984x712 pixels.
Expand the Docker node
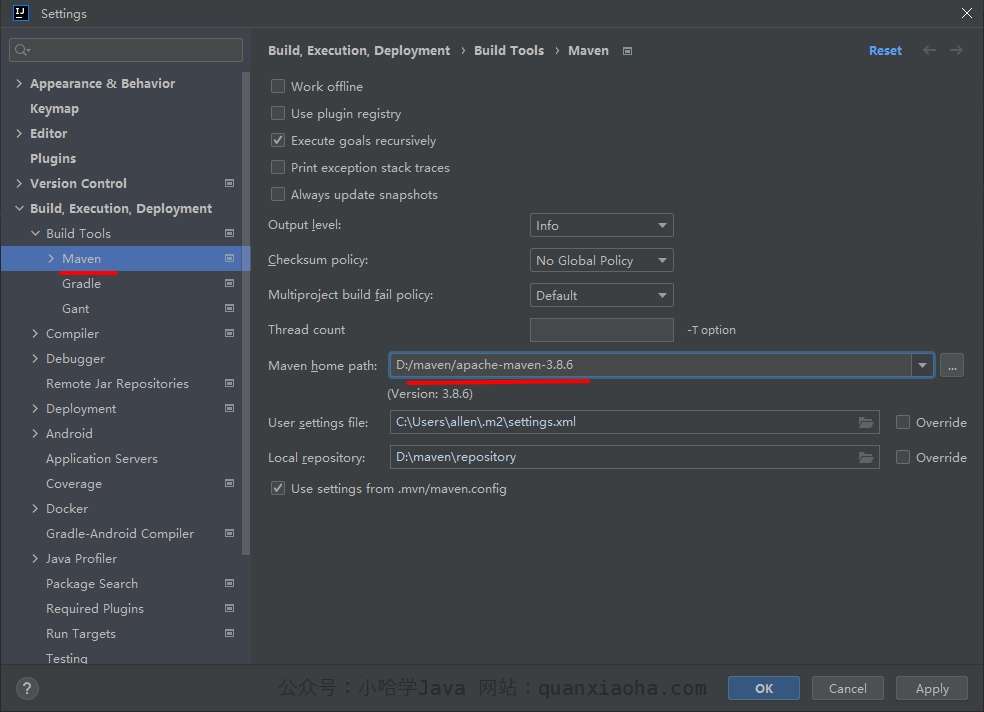(x=35, y=508)
